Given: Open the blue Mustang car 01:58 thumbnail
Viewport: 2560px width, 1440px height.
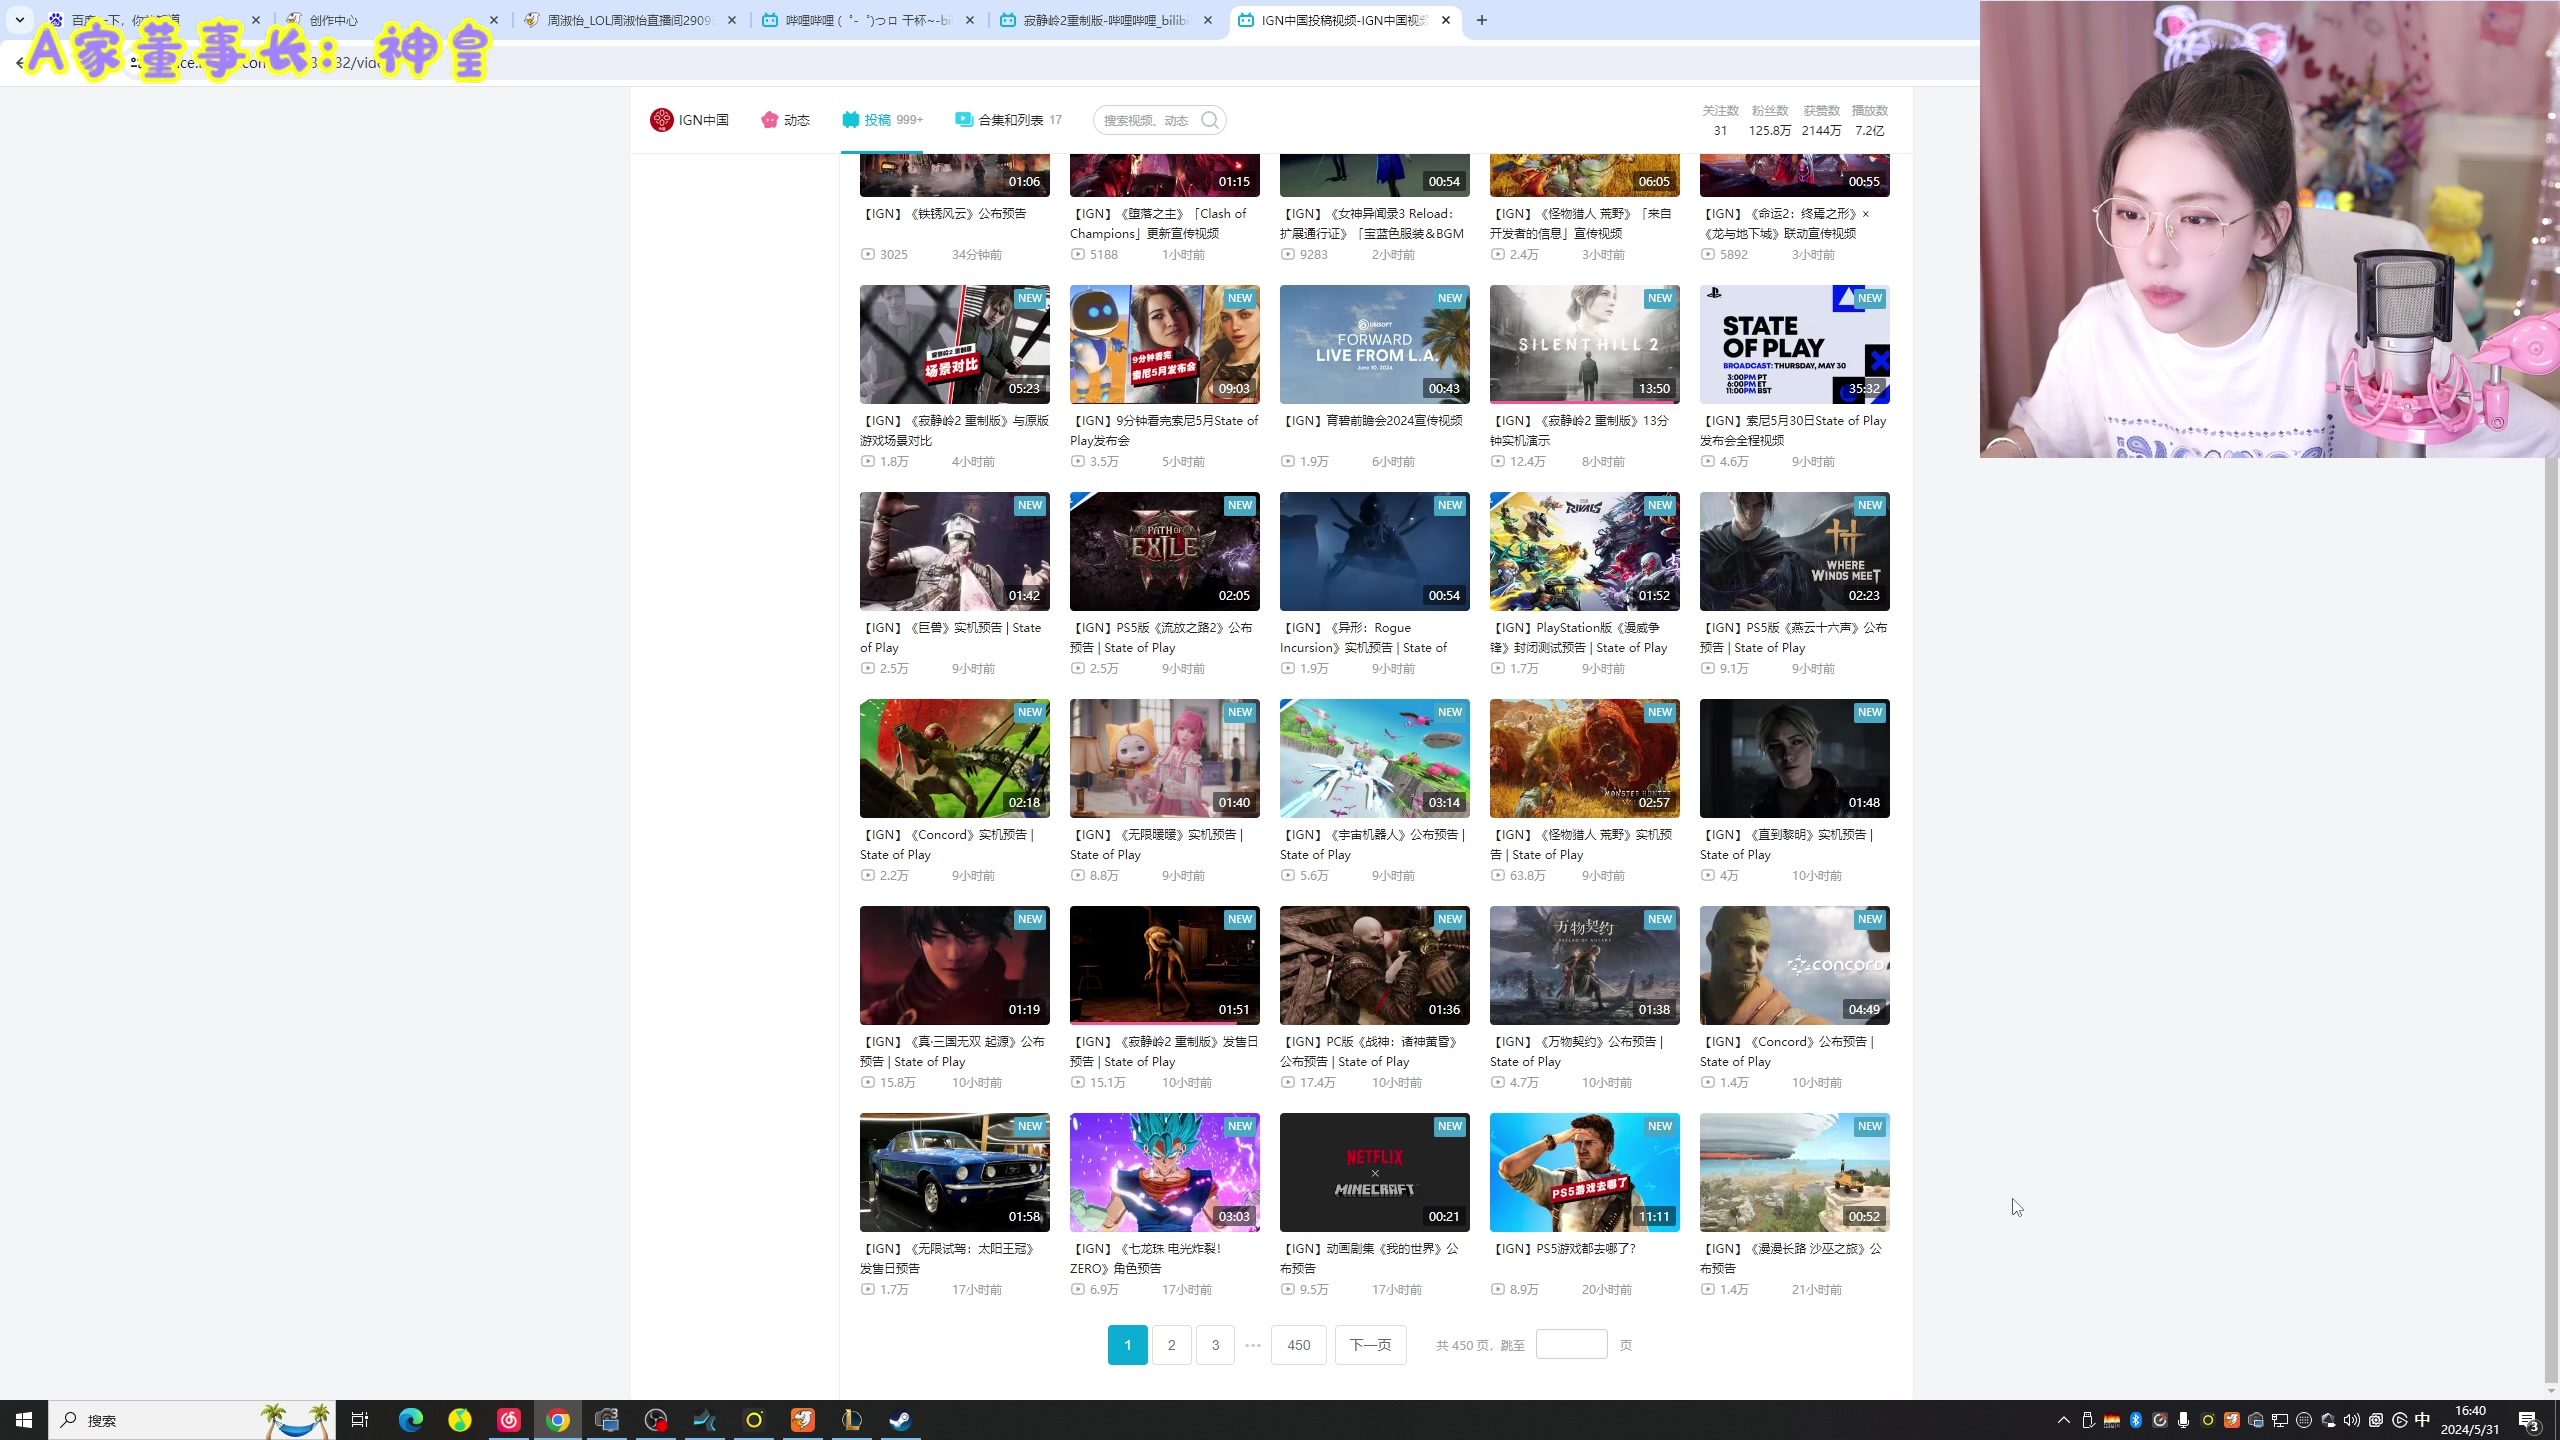Looking at the screenshot, I should point(954,1172).
